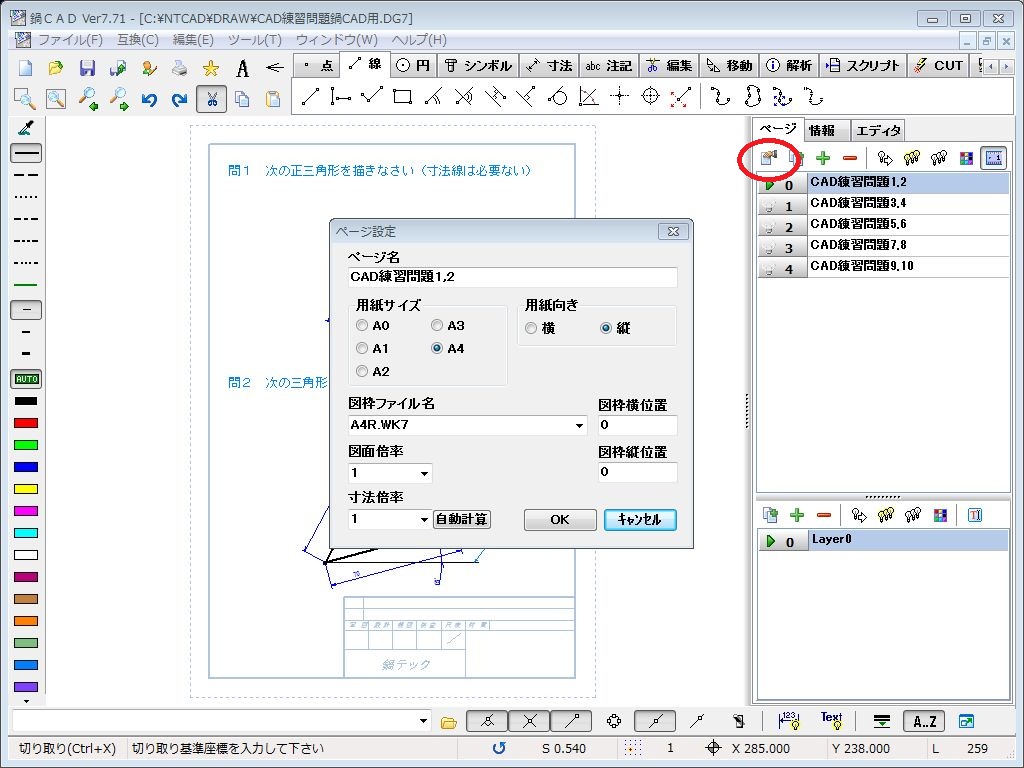Select the A0 paper size
1024x768 pixels.
click(373, 325)
